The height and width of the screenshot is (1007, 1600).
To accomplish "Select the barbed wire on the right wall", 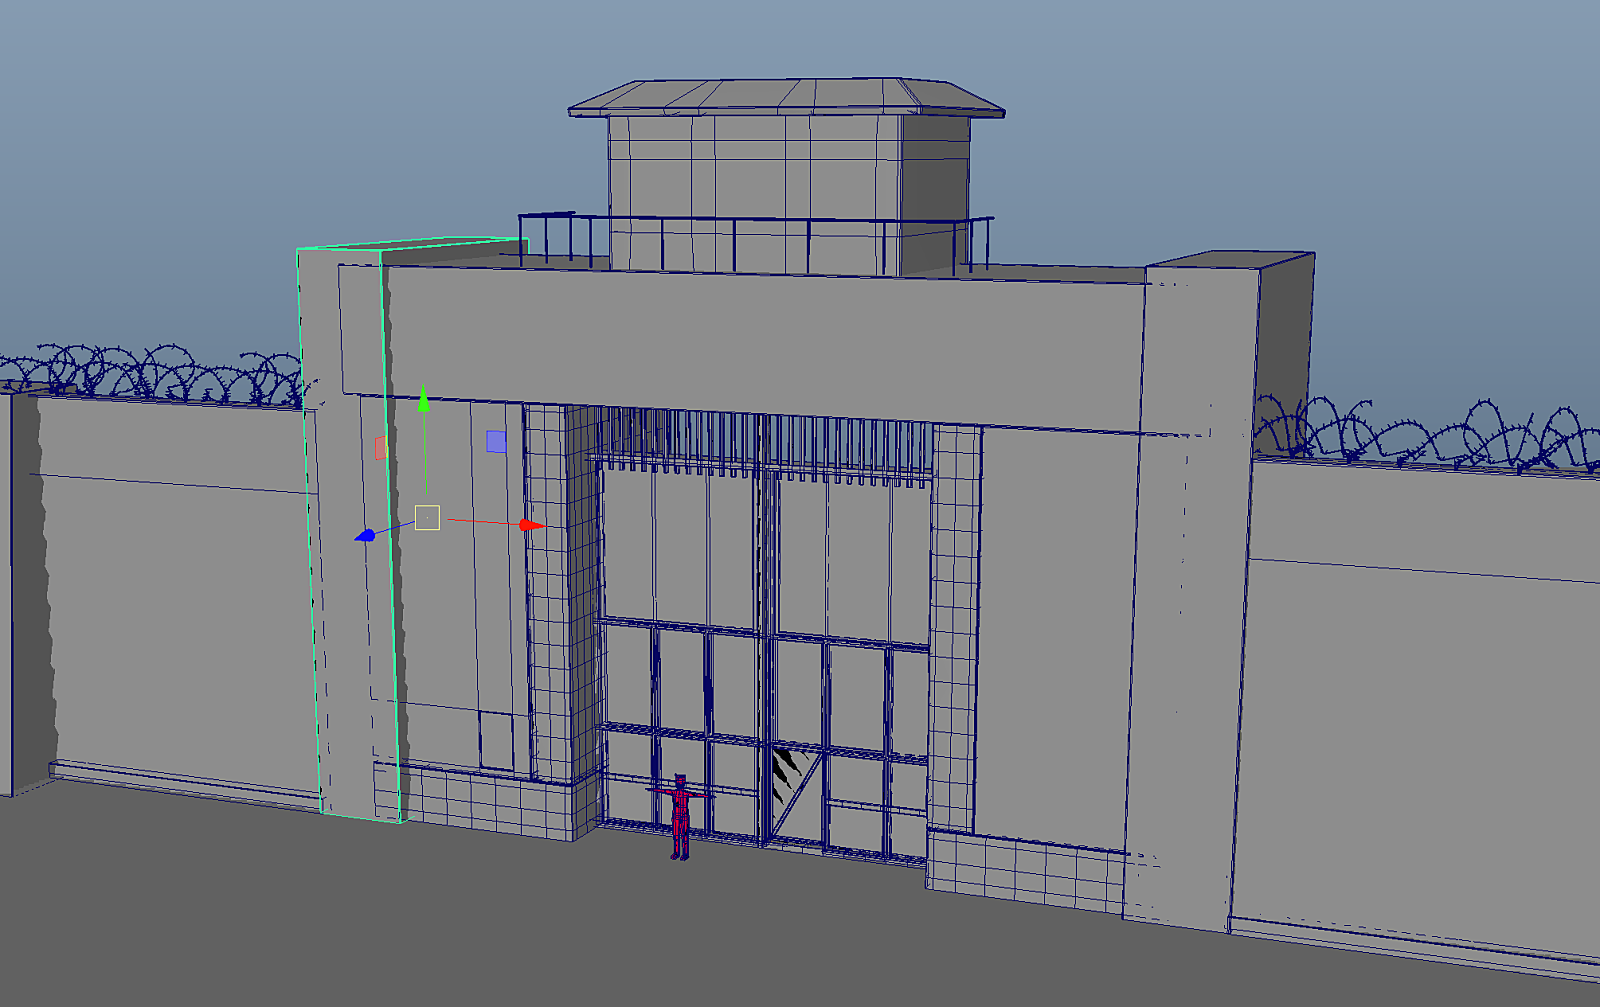I will pyautogui.click(x=1427, y=434).
